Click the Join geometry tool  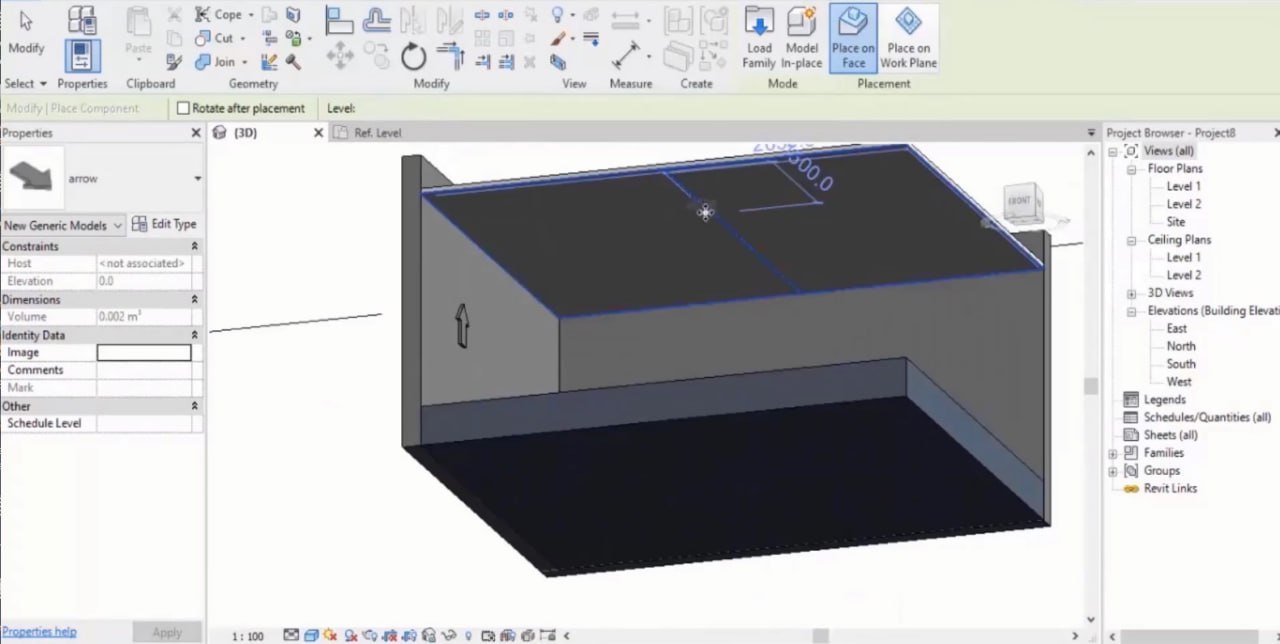pyautogui.click(x=216, y=61)
